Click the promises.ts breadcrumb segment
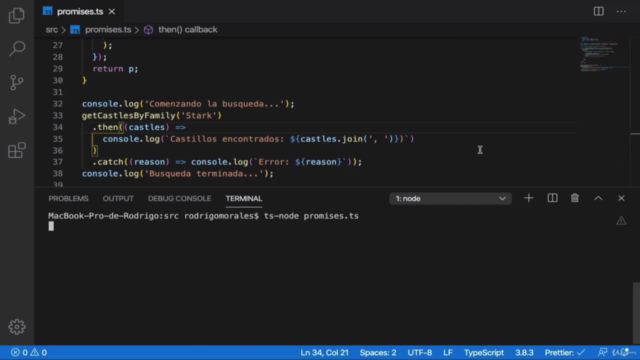This screenshot has width=640, height=360. coord(108,30)
